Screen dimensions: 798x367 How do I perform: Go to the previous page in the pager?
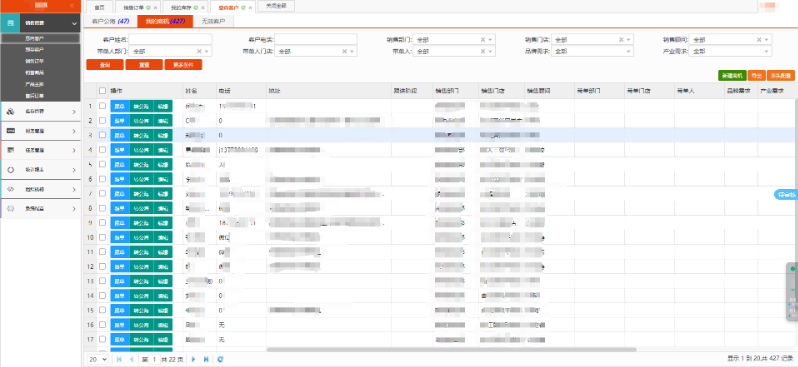[131, 359]
